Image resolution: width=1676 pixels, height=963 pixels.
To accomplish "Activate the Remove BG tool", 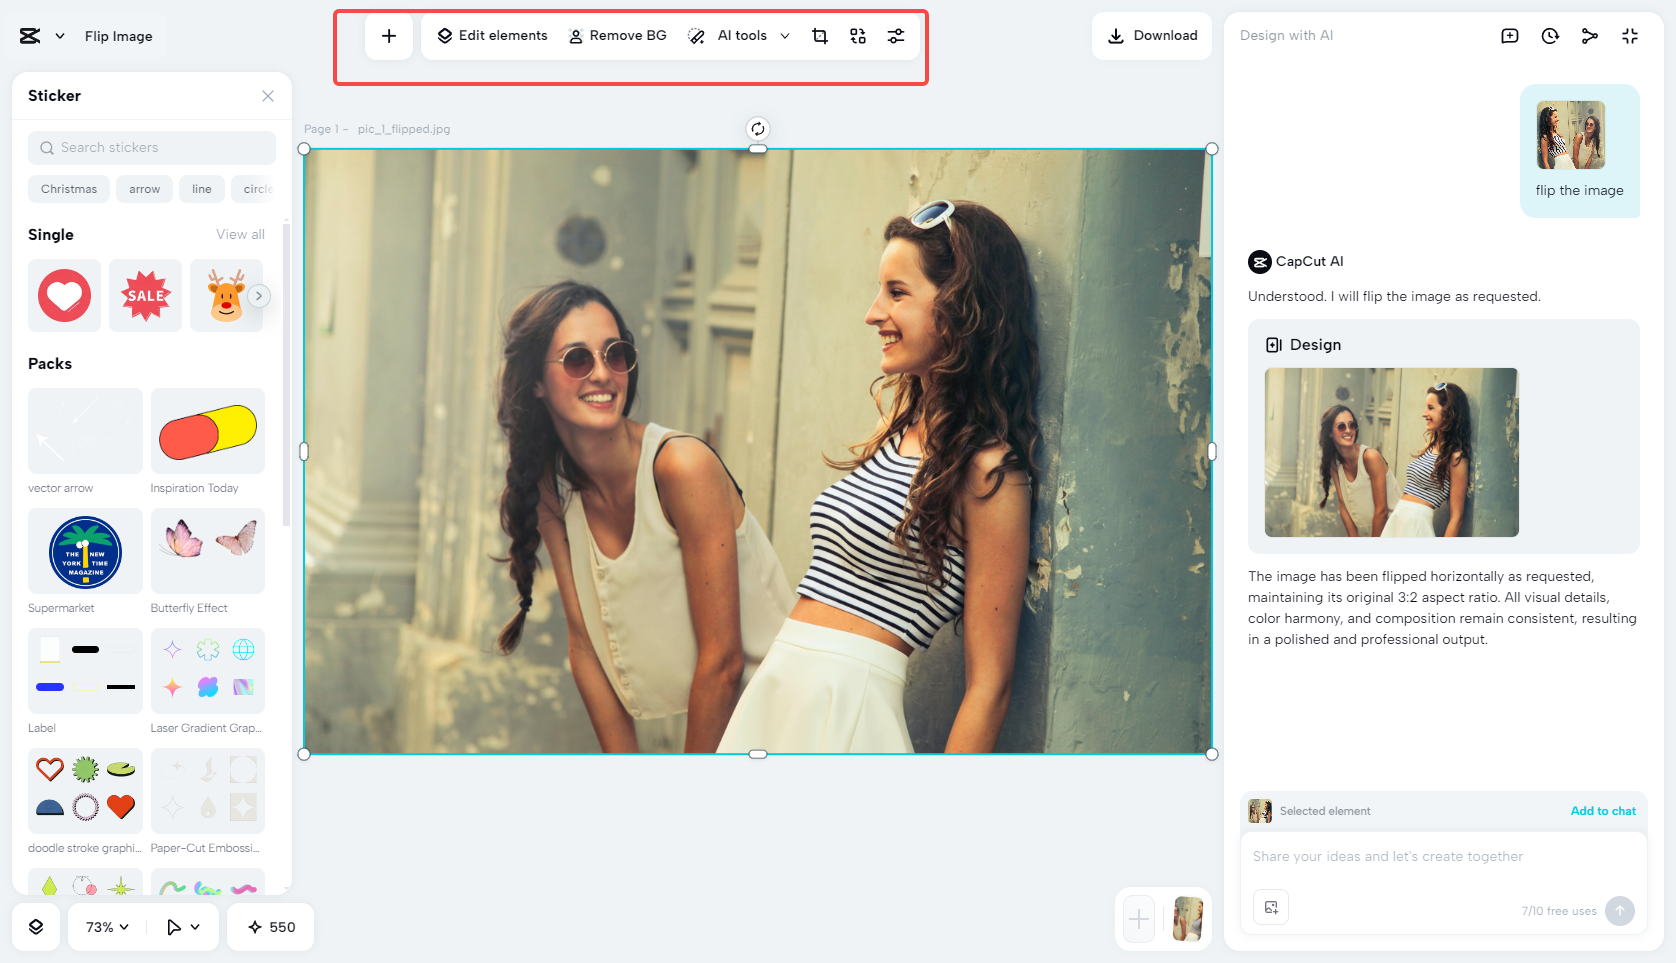I will pos(617,35).
